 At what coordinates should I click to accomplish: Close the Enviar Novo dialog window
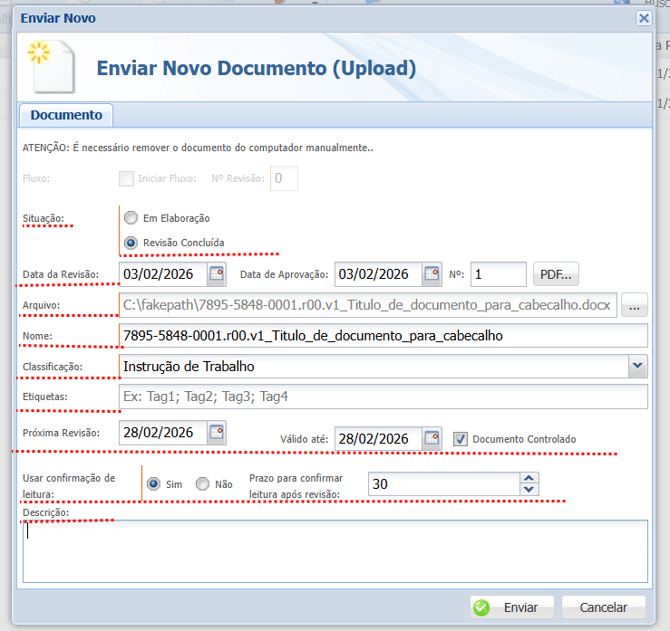(x=644, y=18)
